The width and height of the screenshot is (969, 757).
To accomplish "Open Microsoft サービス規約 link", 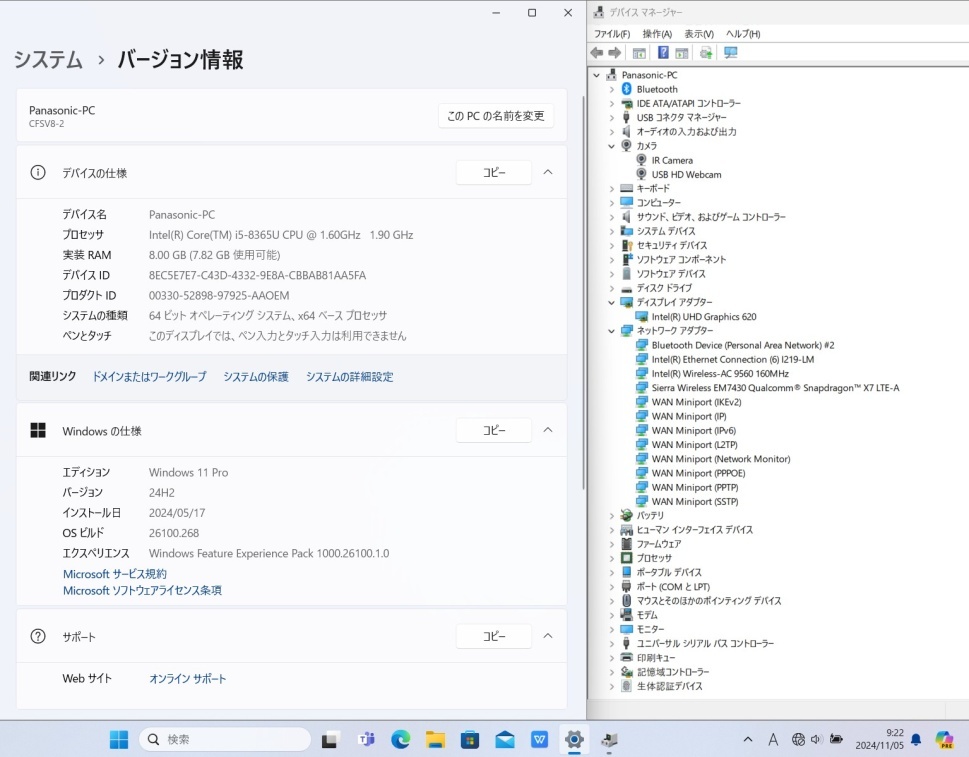I will [115, 573].
